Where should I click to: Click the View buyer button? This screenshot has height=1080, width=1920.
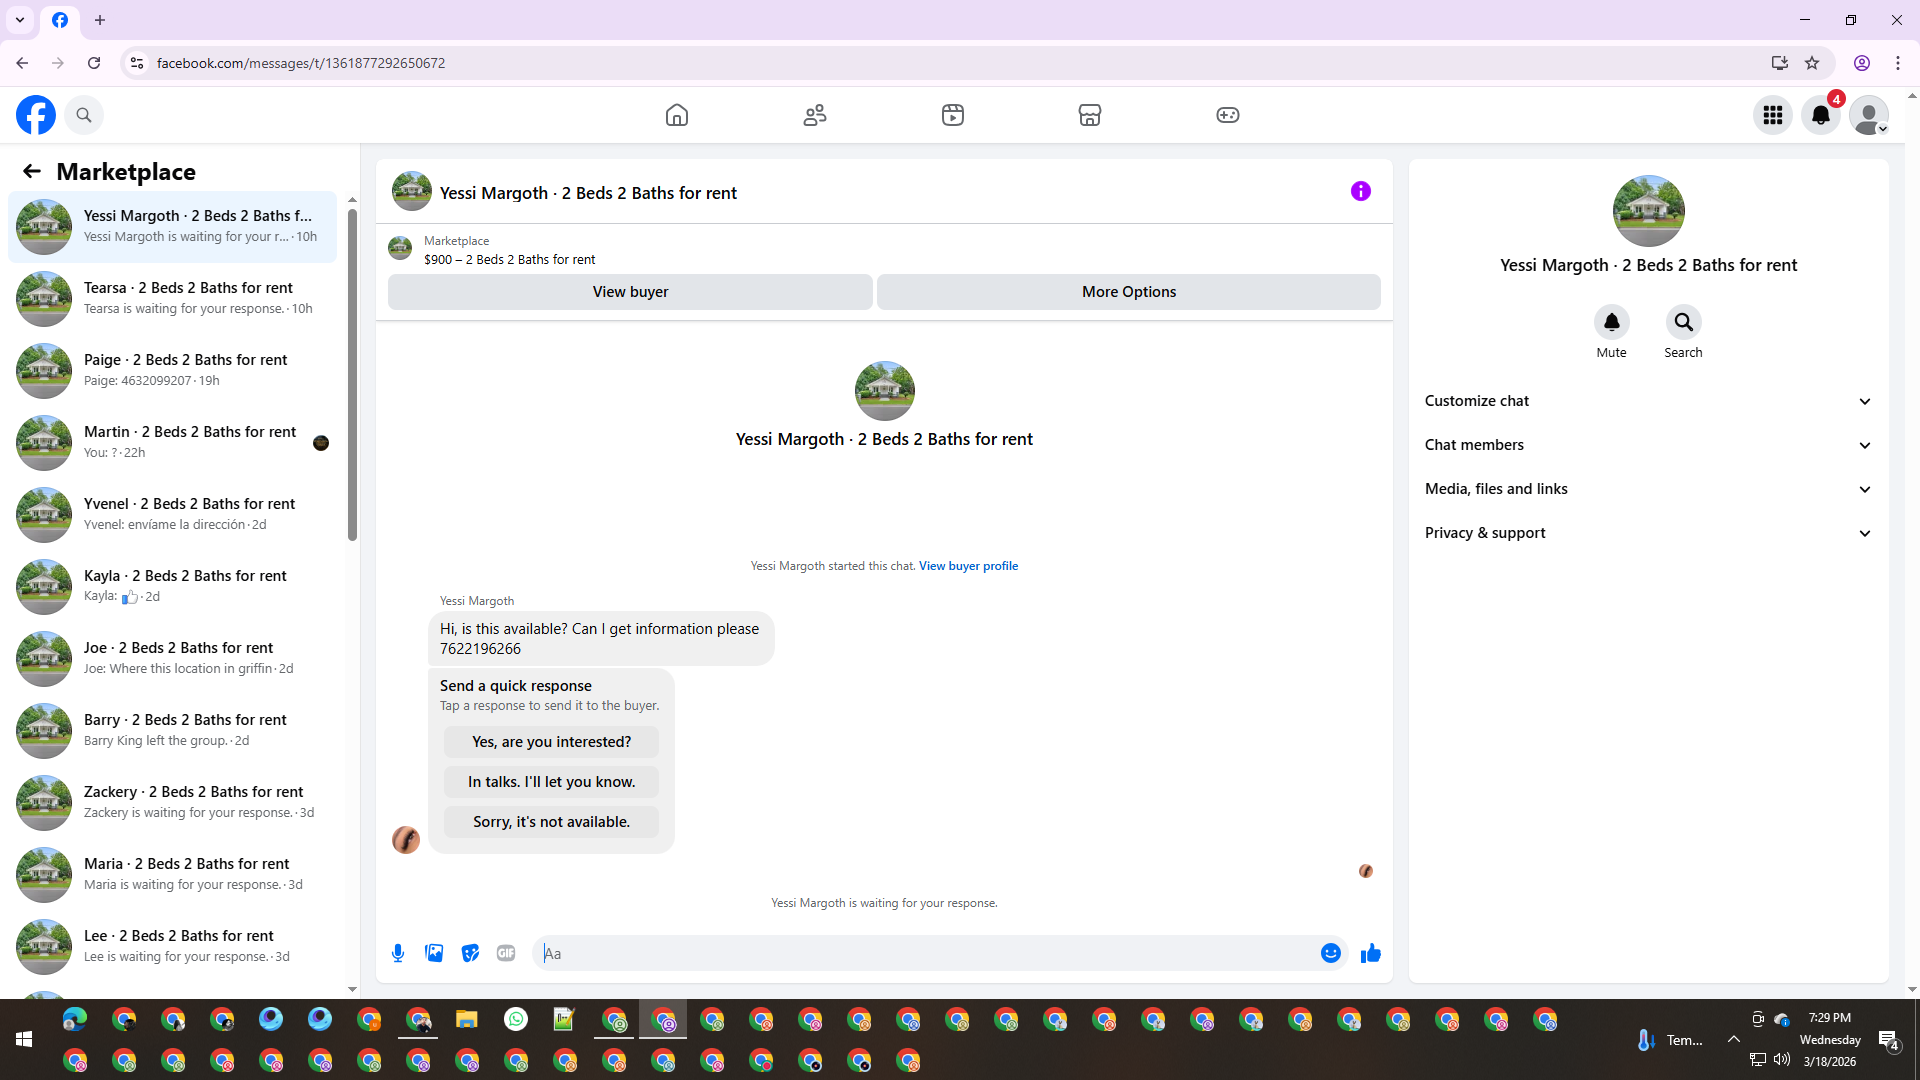click(630, 292)
